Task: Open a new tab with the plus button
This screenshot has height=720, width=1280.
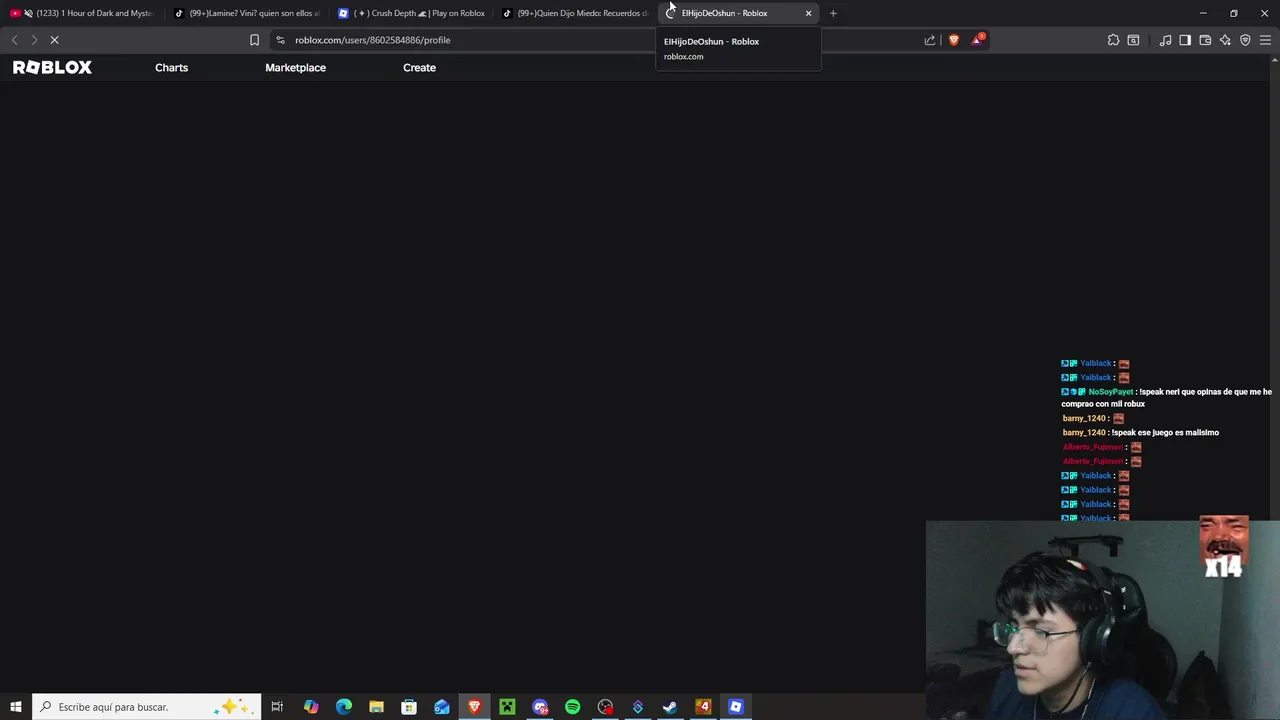Action: tap(833, 13)
